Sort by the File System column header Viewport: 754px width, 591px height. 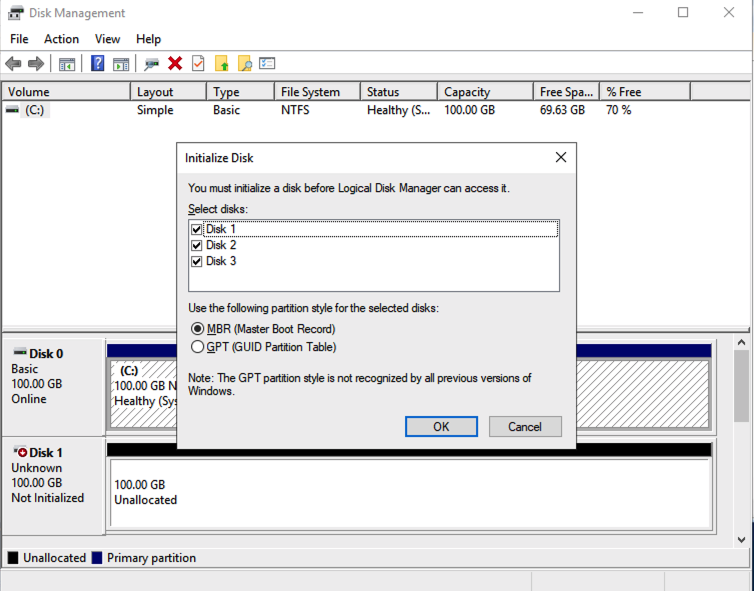tap(317, 92)
